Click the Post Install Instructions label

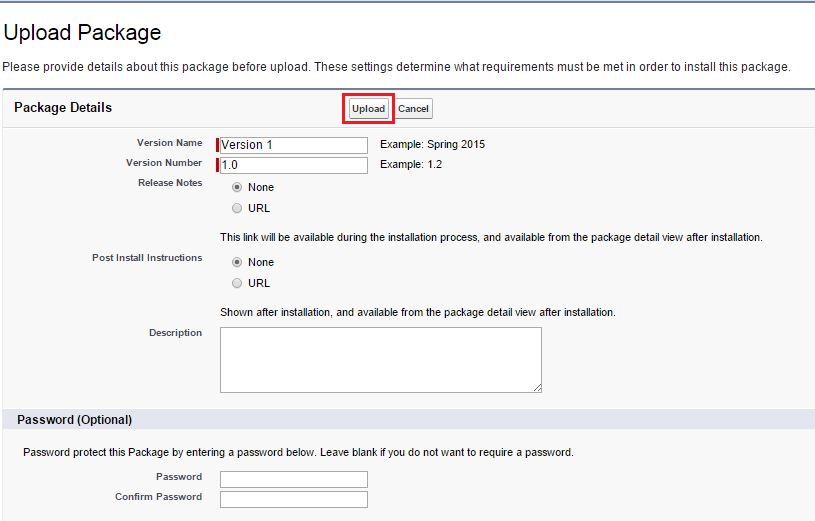coord(147,258)
